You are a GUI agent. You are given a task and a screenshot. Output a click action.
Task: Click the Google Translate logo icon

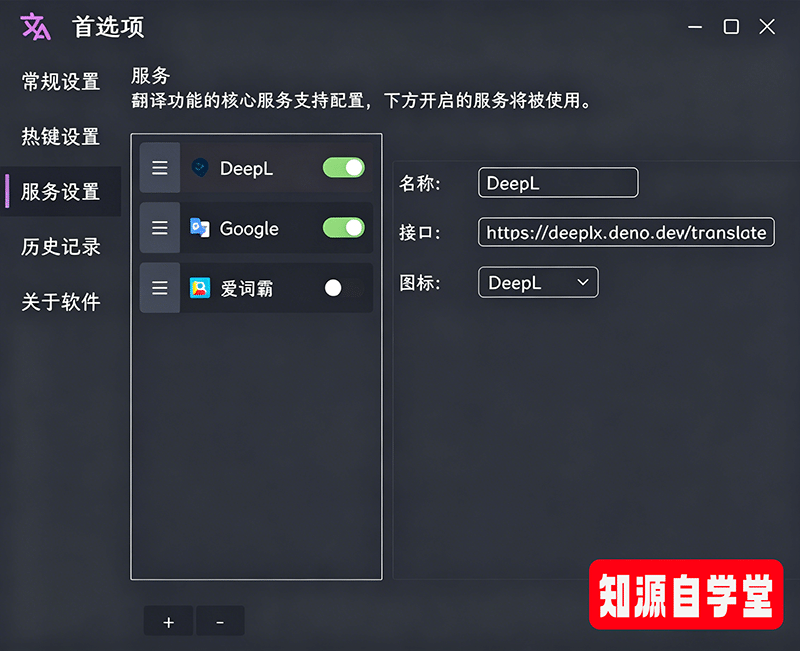click(200, 228)
